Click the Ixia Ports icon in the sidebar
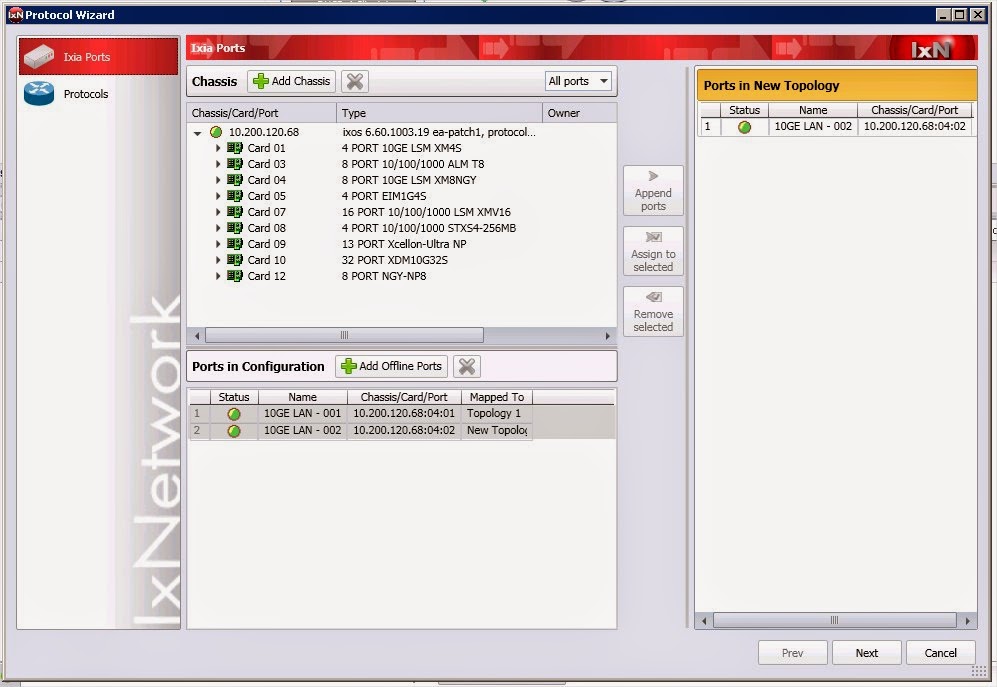The height and width of the screenshot is (687, 997). pos(40,56)
